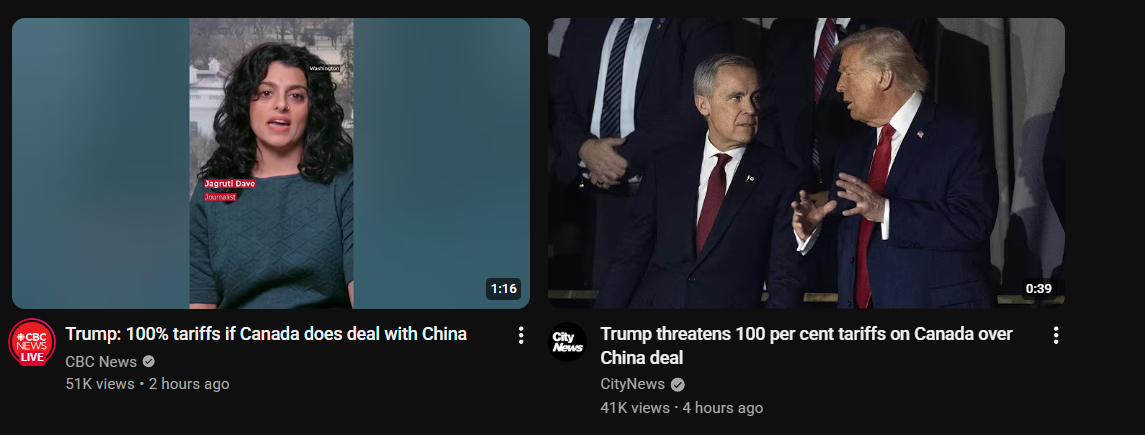The width and height of the screenshot is (1145, 435).
Task: Click the "41K views" text
Action: (635, 408)
